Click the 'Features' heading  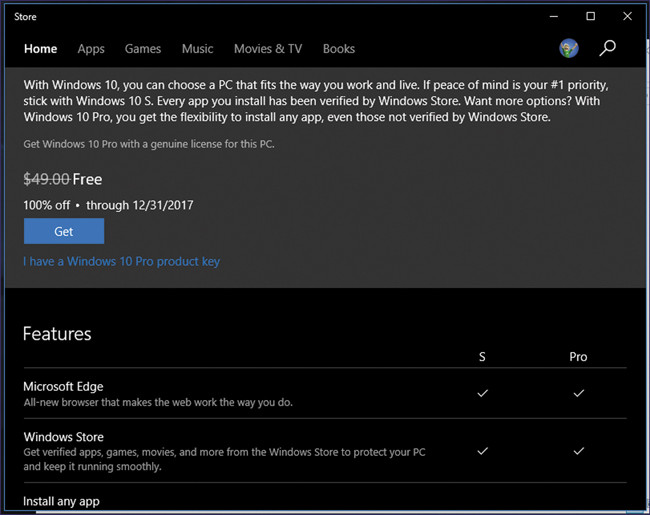57,334
